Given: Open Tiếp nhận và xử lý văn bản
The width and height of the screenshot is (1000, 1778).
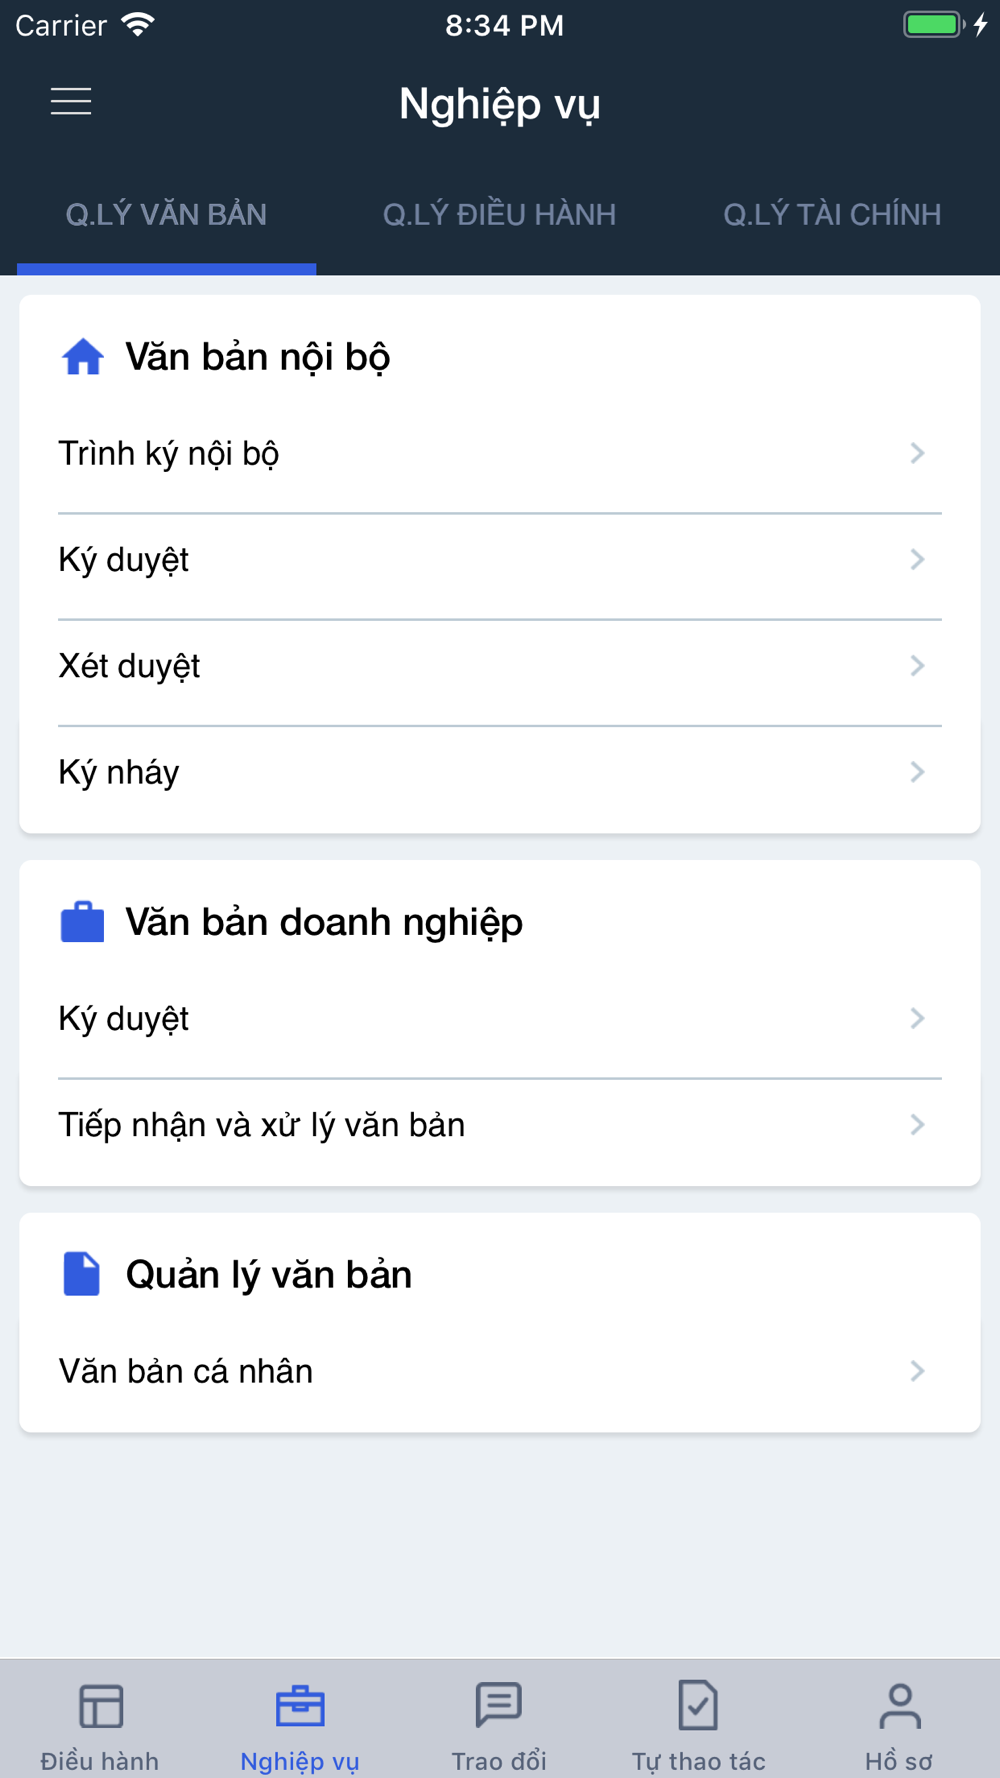Looking at the screenshot, I should [499, 1125].
